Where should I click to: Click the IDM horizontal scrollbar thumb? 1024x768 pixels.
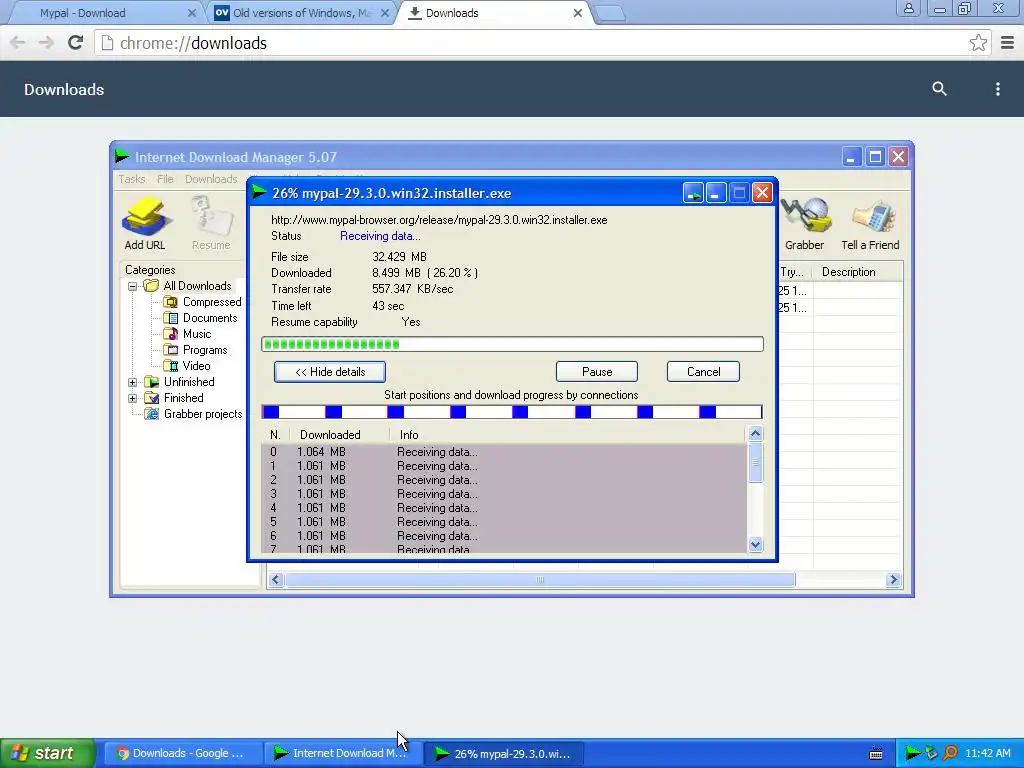[x=540, y=580]
